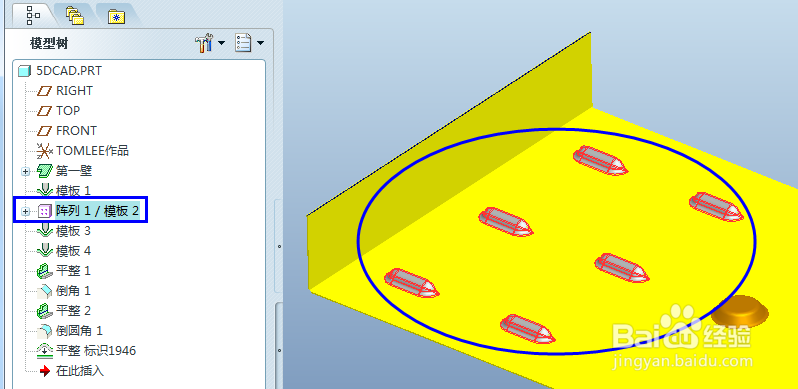This screenshot has width=798, height=389.
Task: Open the model tree Show list icon
Action: tap(244, 44)
